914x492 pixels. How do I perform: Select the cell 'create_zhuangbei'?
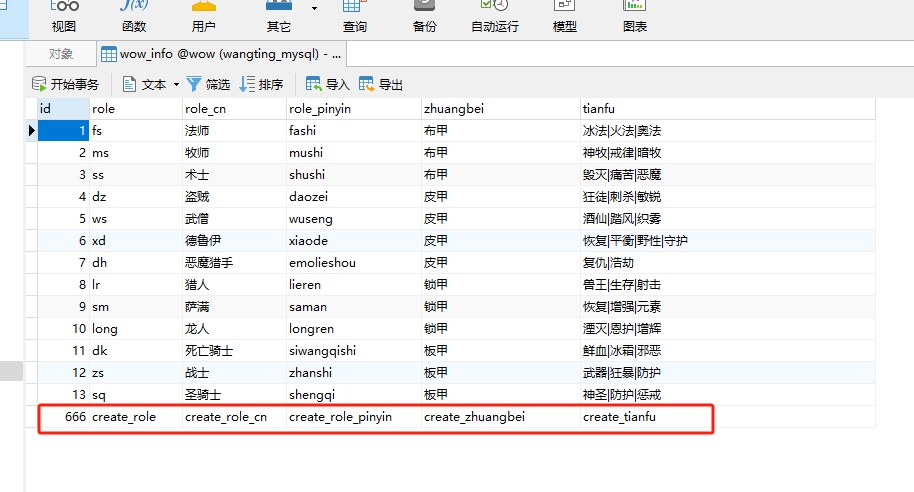tap(501, 417)
